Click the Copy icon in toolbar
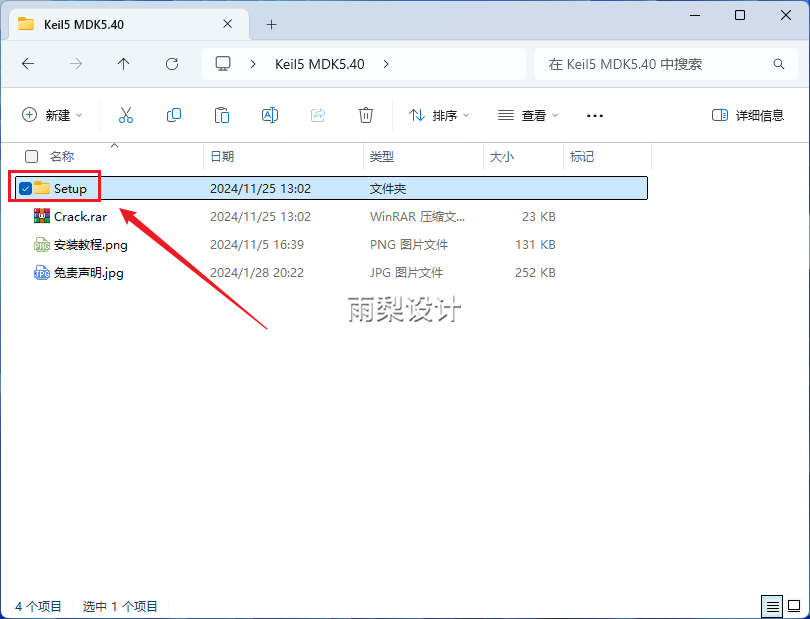 click(x=174, y=115)
